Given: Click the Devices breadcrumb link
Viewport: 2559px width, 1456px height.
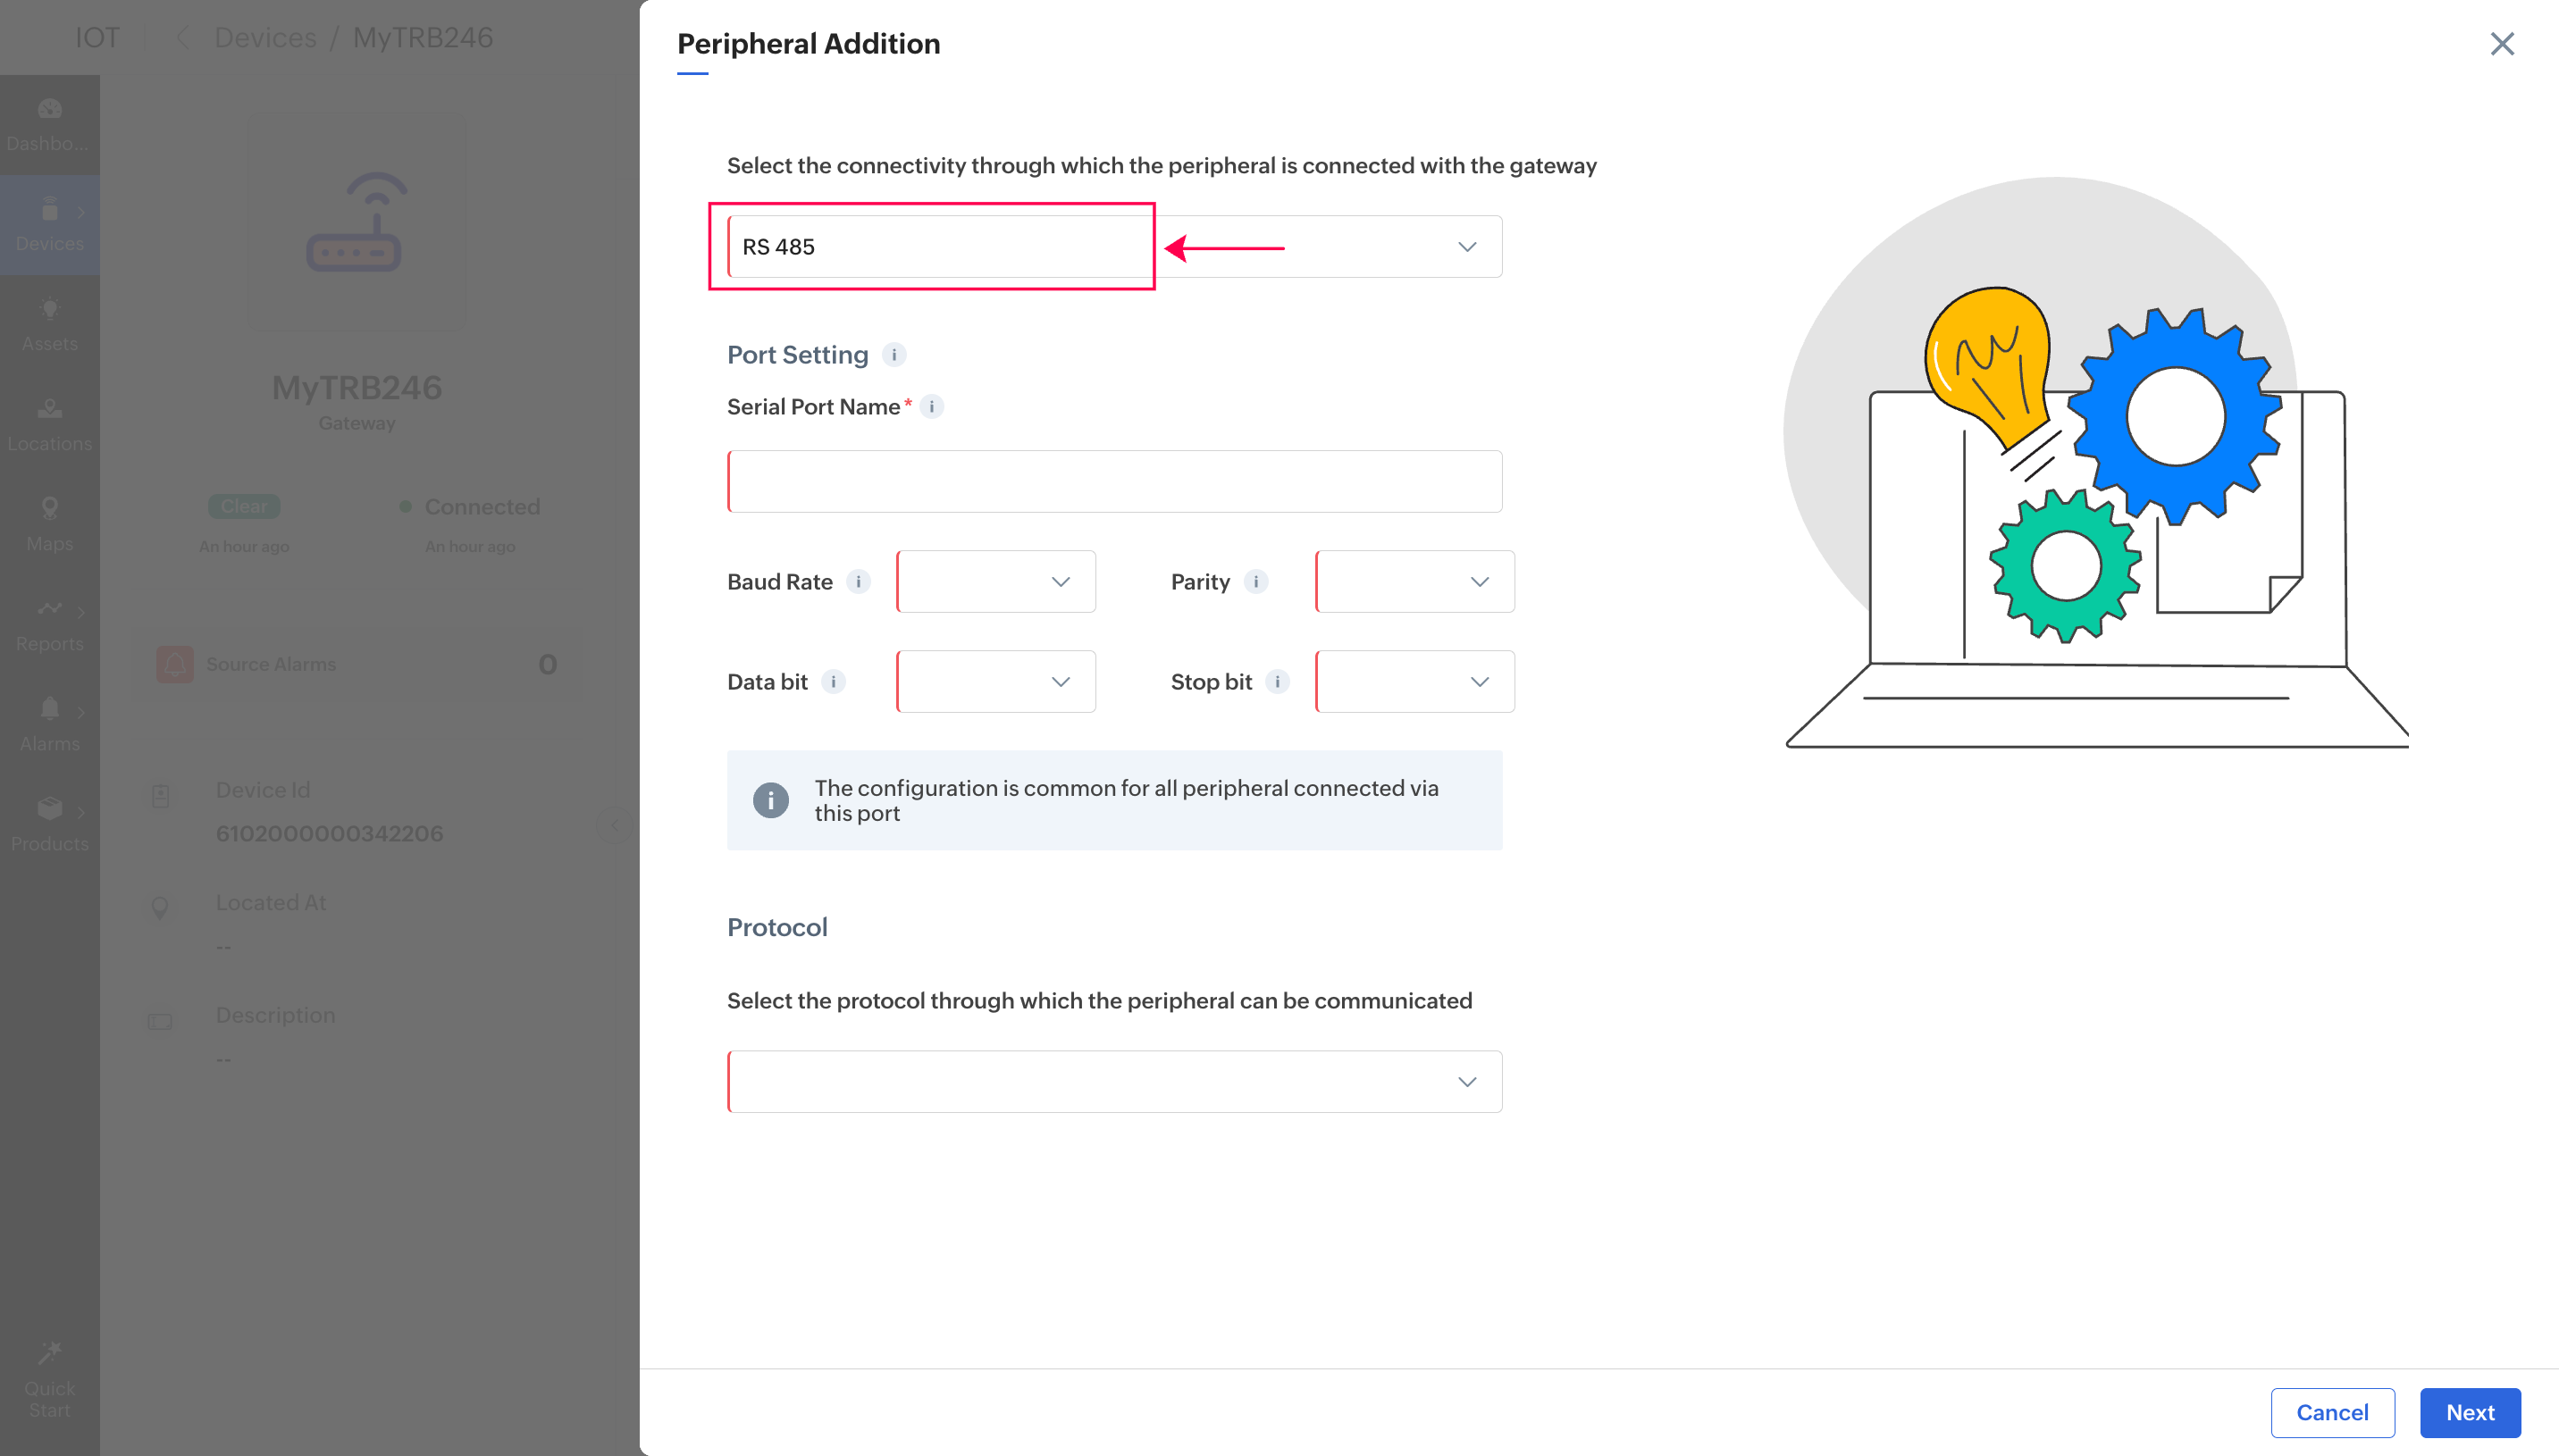Looking at the screenshot, I should point(265,38).
